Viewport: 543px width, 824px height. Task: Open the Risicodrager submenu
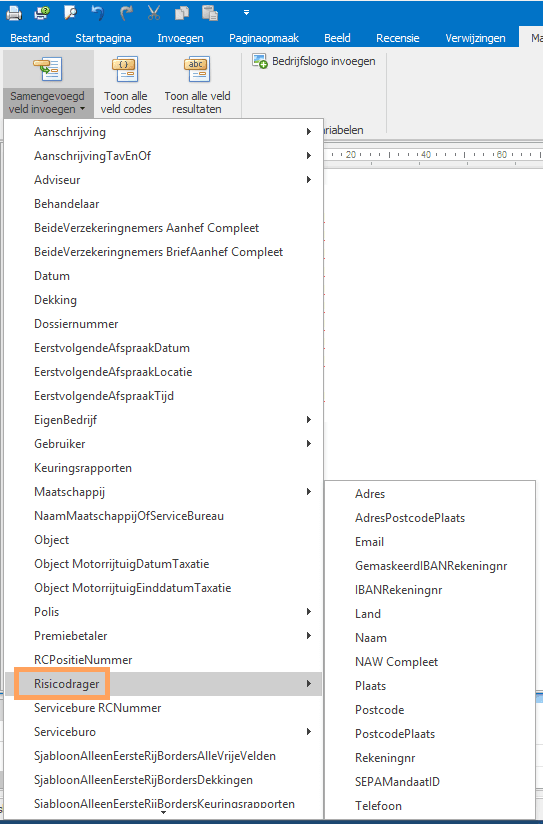pyautogui.click(x=163, y=684)
